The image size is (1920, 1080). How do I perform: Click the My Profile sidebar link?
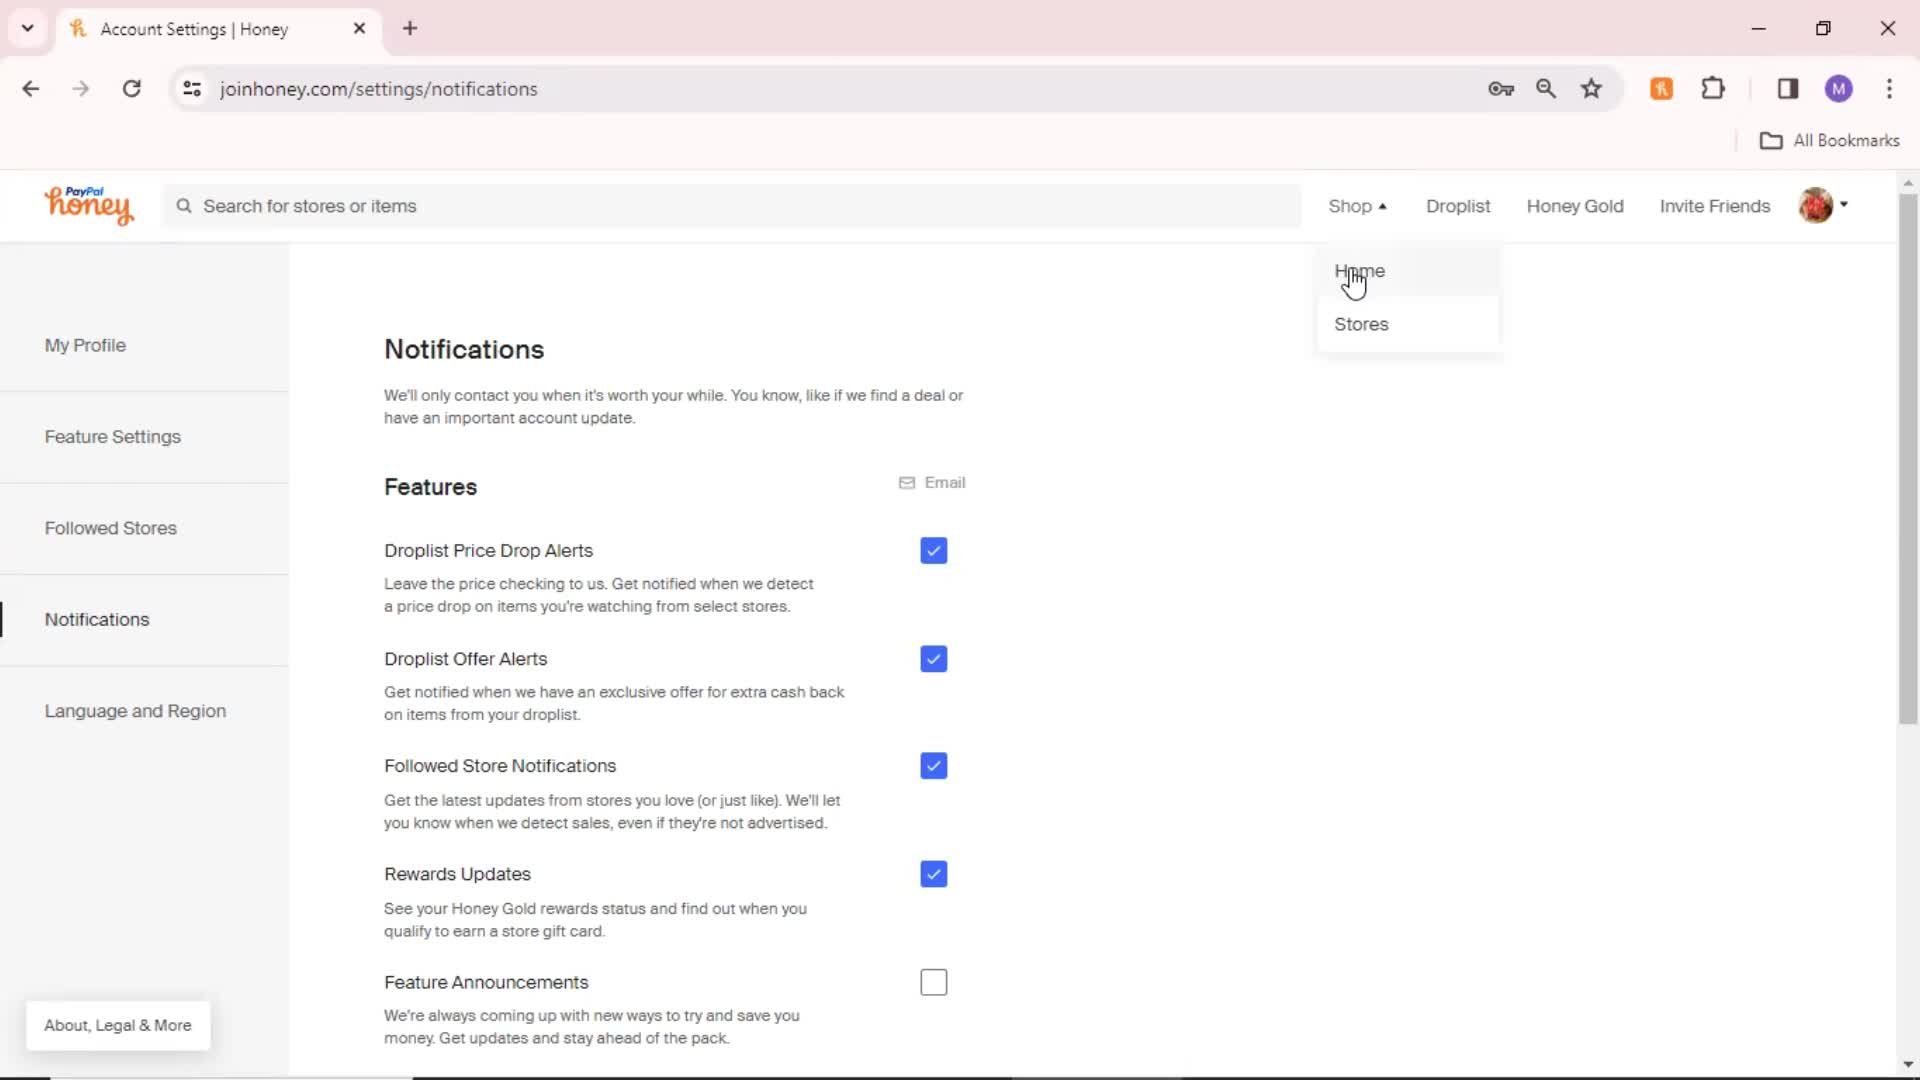(84, 344)
